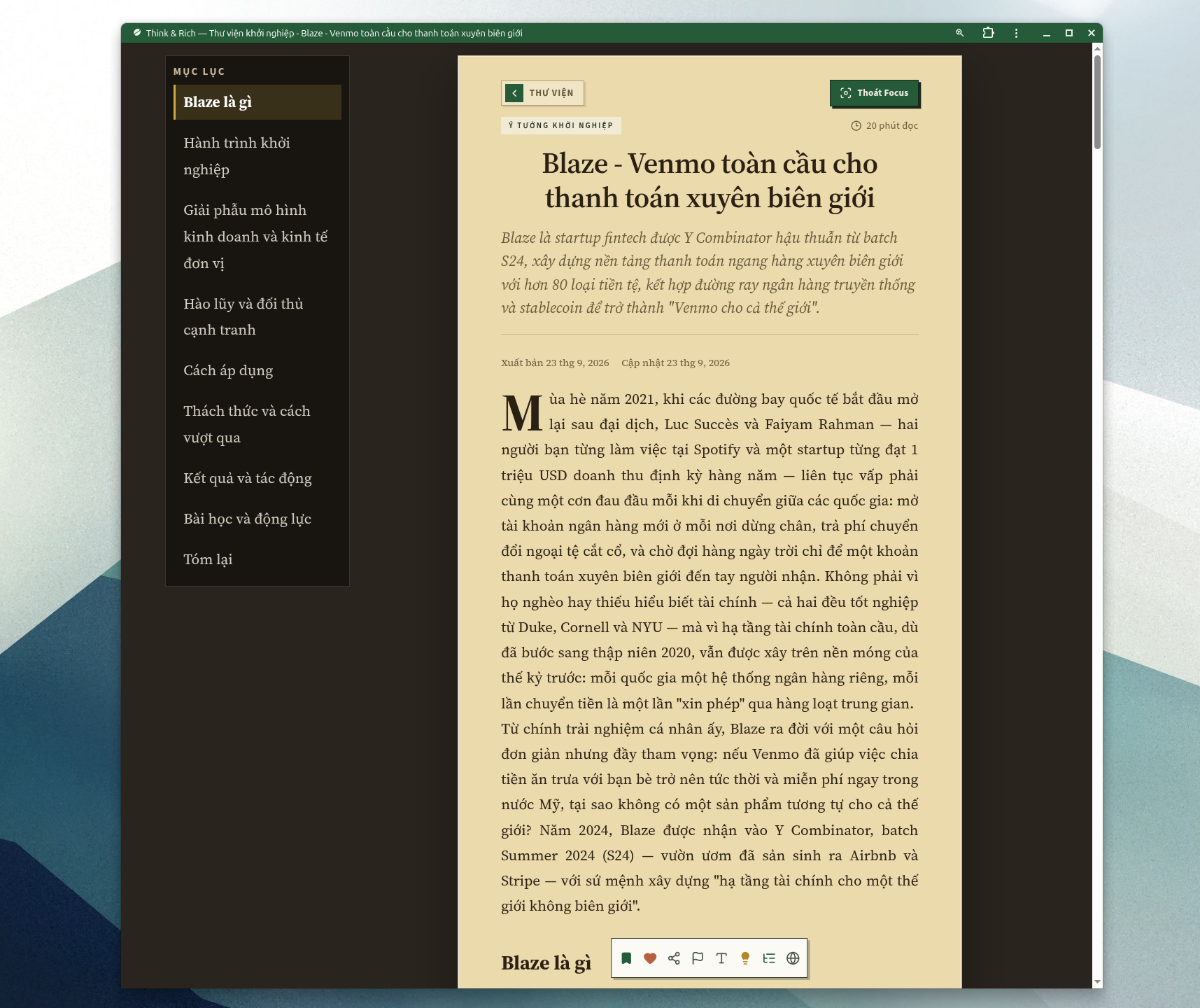Open the three-dot app menu
This screenshot has height=1008, width=1200.
1016,33
